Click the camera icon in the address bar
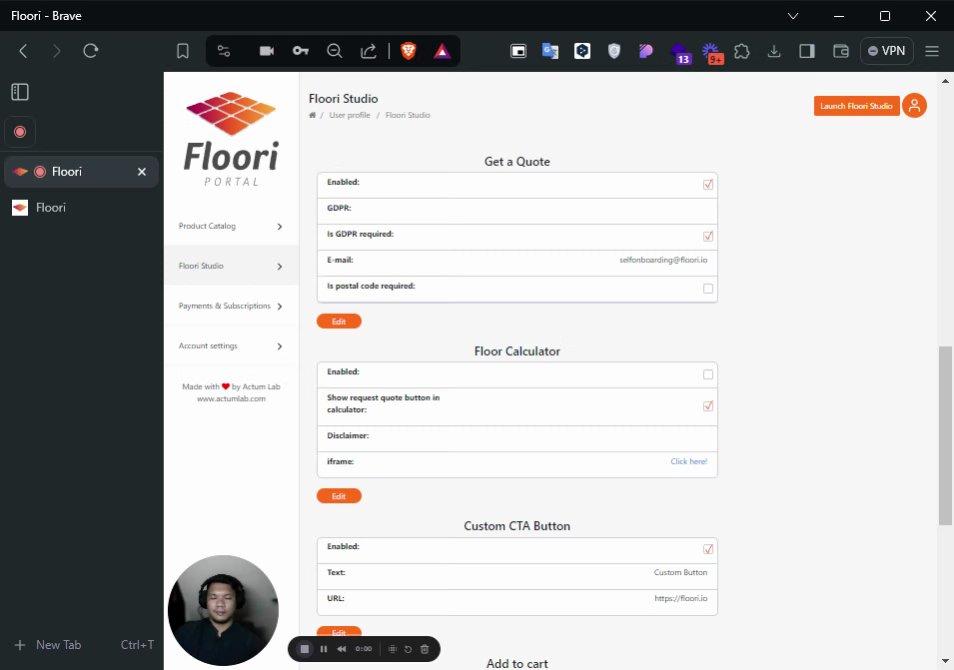This screenshot has height=670, width=954. click(x=266, y=51)
